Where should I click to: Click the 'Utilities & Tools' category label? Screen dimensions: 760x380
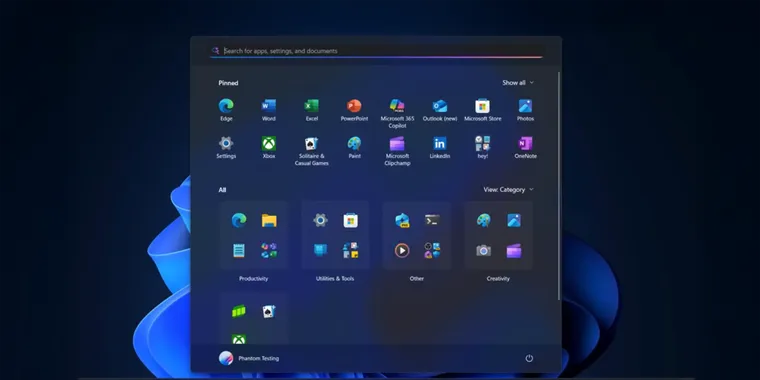335,279
